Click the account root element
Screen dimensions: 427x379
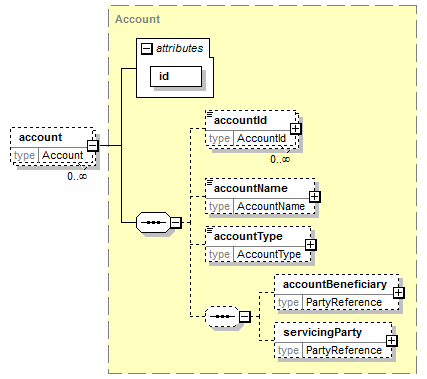(x=53, y=146)
